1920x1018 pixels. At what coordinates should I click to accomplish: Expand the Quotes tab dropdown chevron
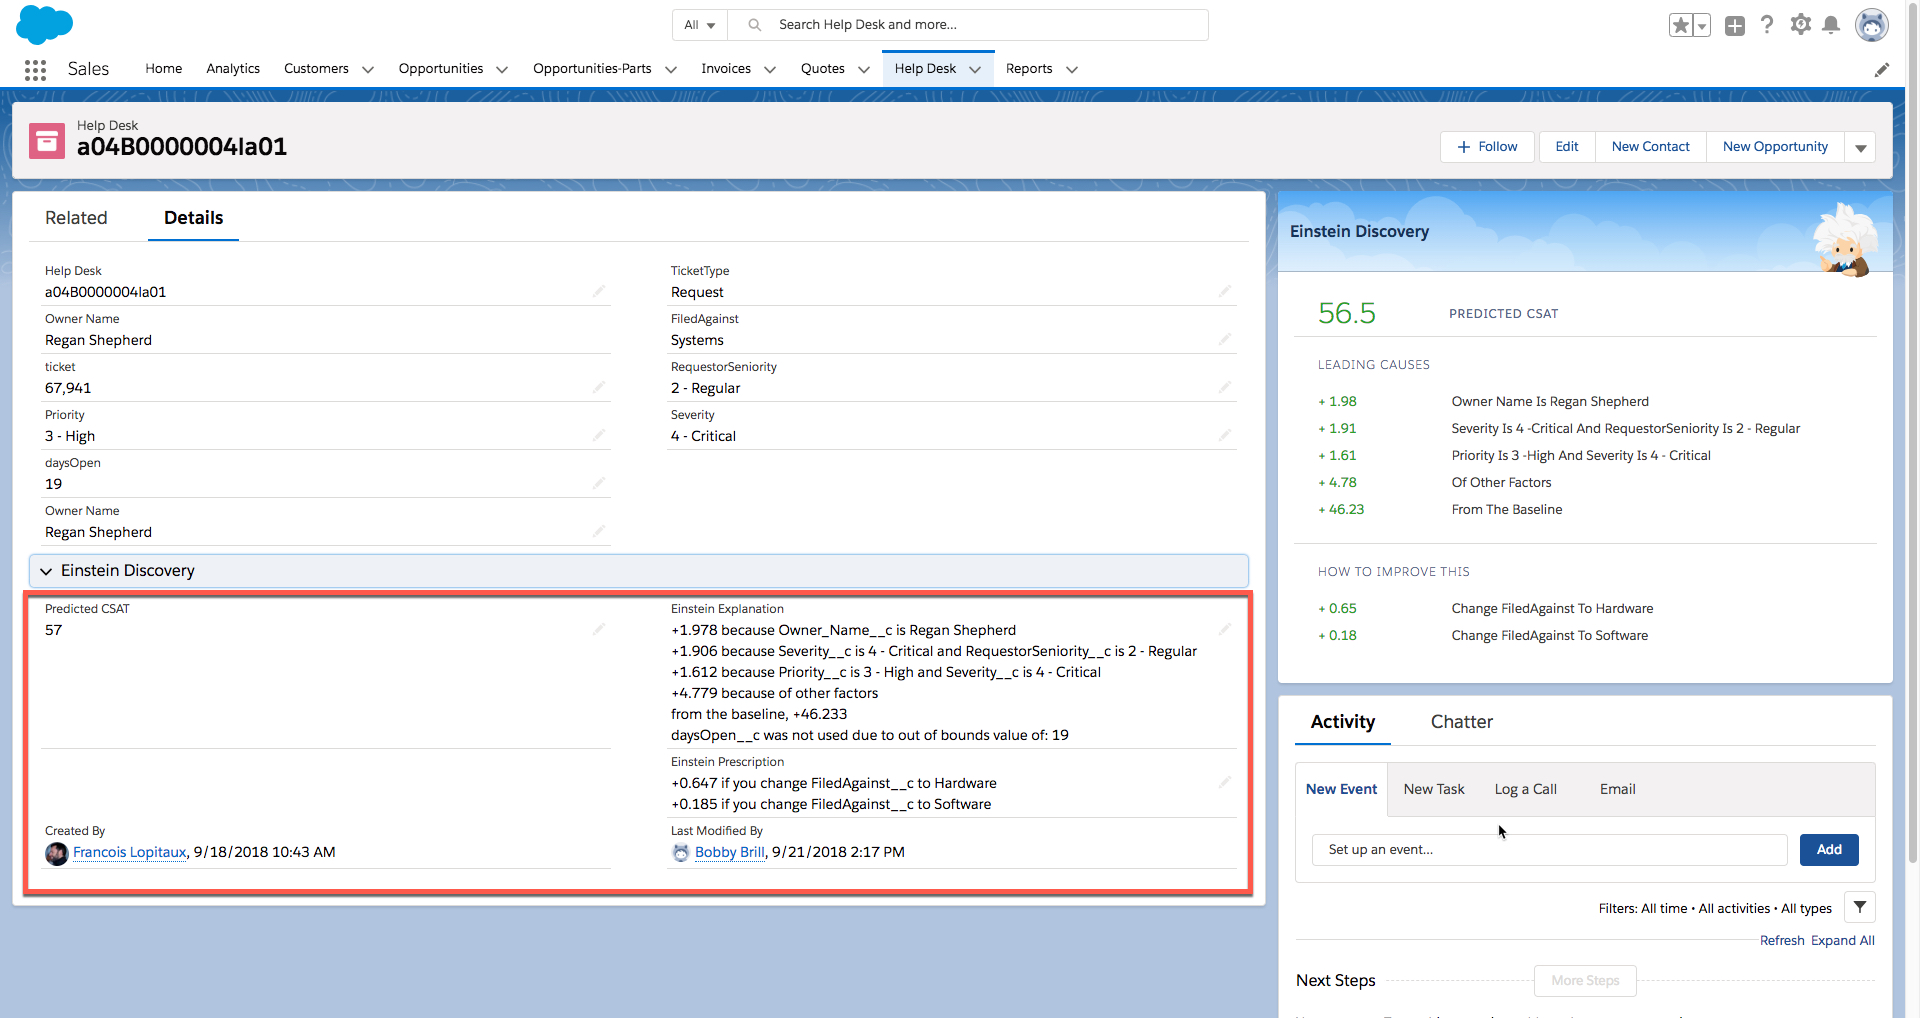(x=864, y=69)
